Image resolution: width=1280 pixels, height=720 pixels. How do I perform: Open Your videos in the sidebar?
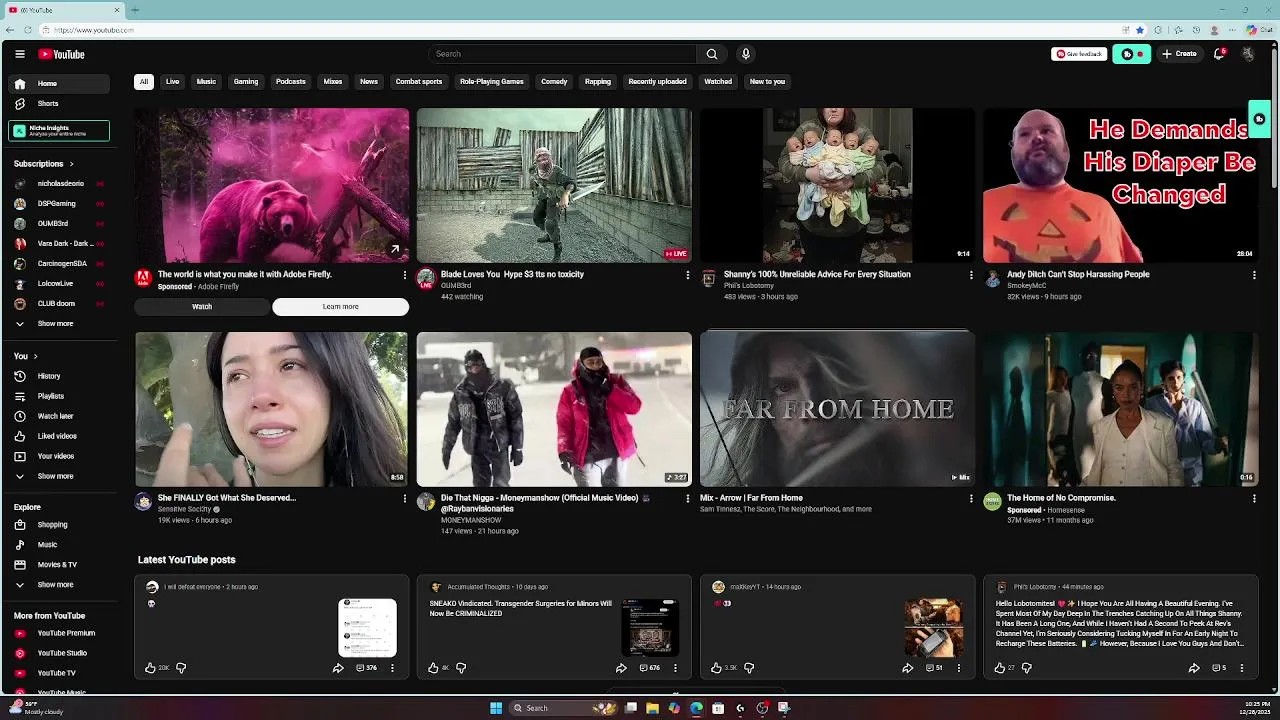(60, 456)
